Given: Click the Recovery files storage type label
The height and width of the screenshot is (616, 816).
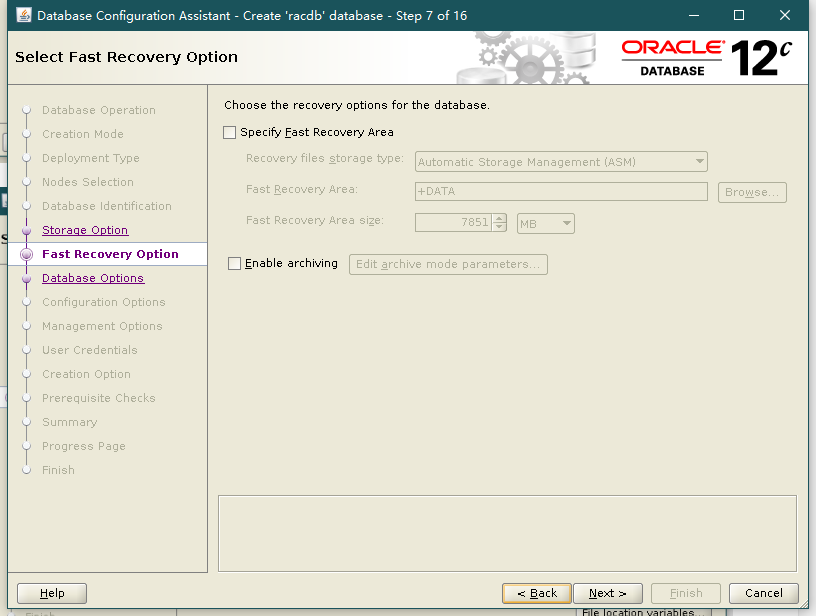Looking at the screenshot, I should [x=325, y=158].
